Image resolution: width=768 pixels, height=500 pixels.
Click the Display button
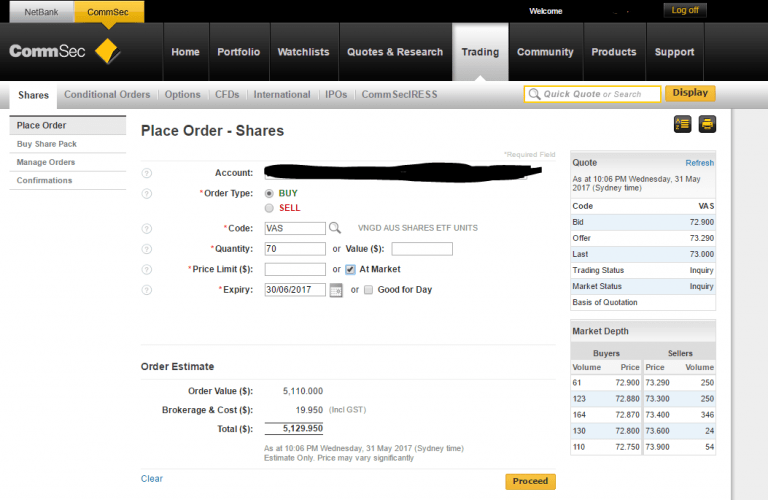[690, 93]
